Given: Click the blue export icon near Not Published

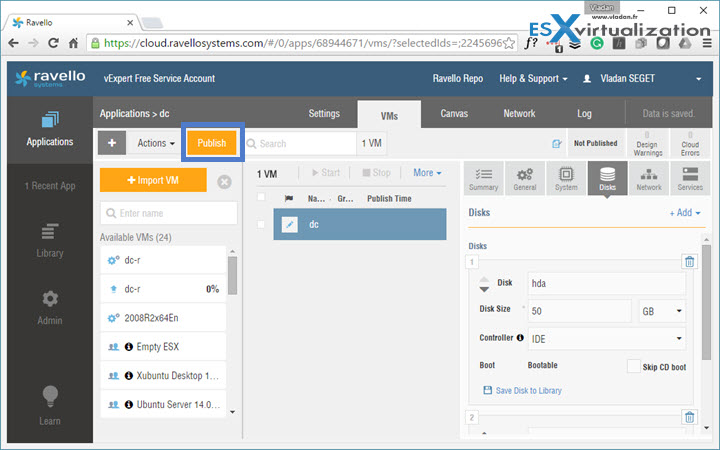Looking at the screenshot, I should [x=557, y=144].
